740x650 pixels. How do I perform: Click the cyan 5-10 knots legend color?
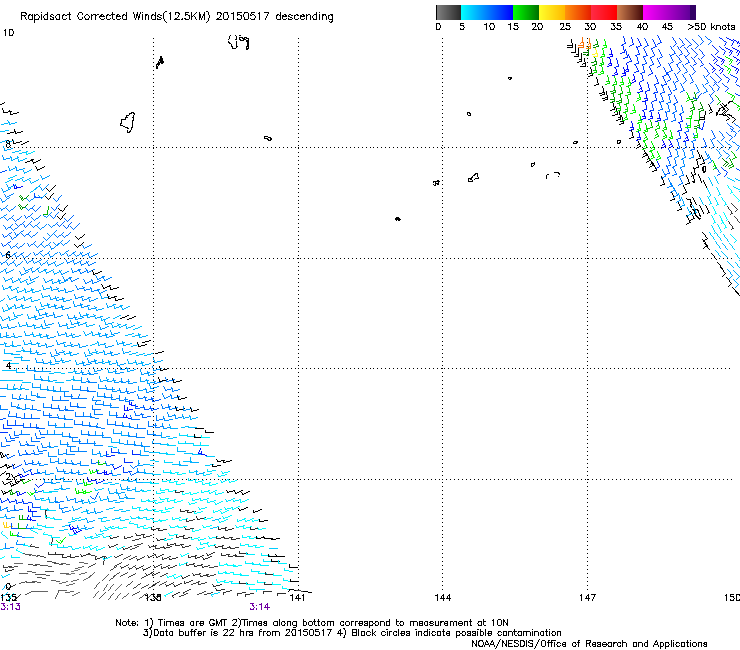coord(474,12)
